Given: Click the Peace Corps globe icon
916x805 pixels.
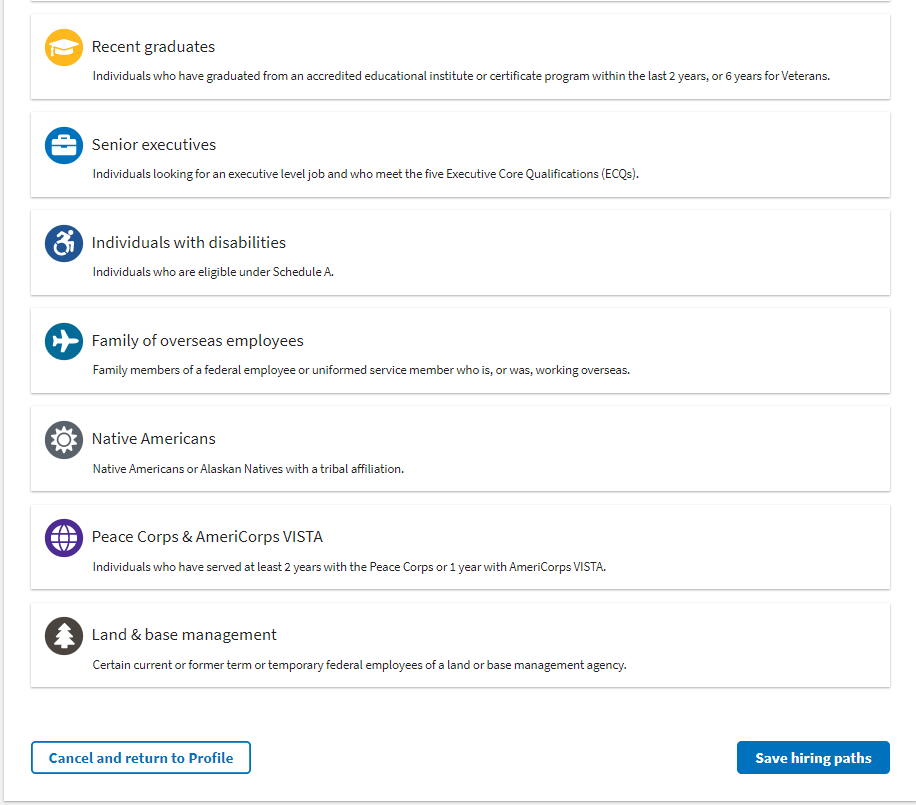Looking at the screenshot, I should [x=64, y=538].
